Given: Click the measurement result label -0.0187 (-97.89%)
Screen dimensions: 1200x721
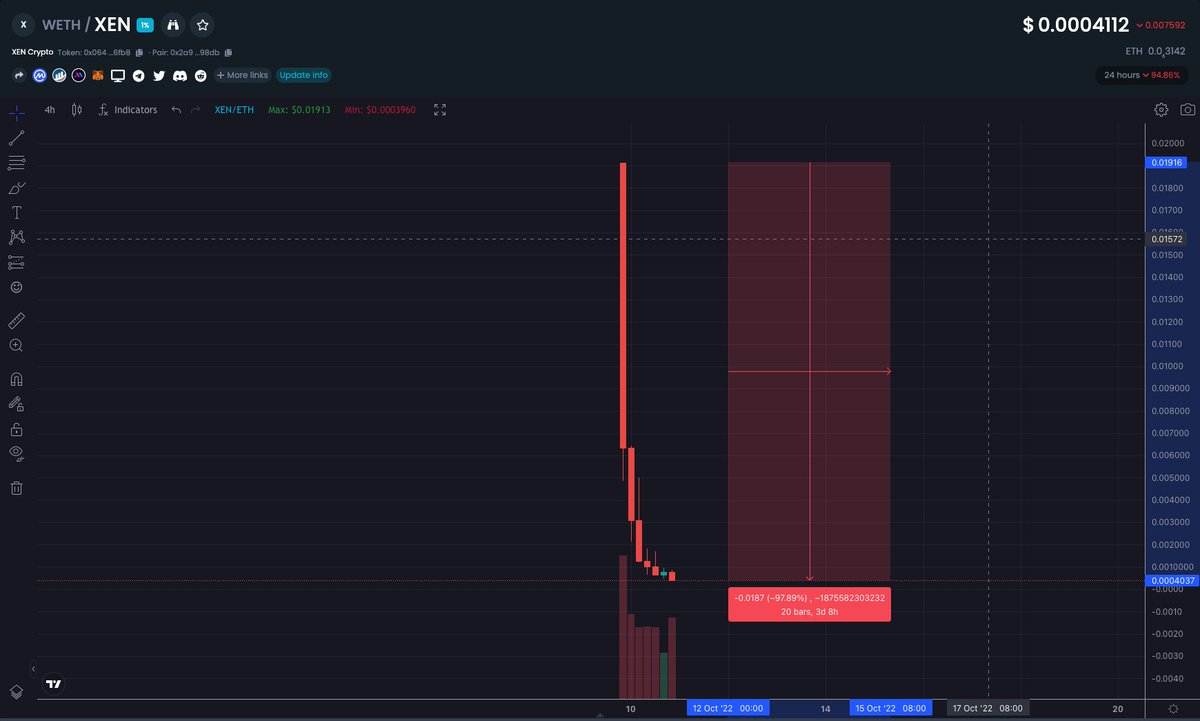Looking at the screenshot, I should [x=809, y=604].
